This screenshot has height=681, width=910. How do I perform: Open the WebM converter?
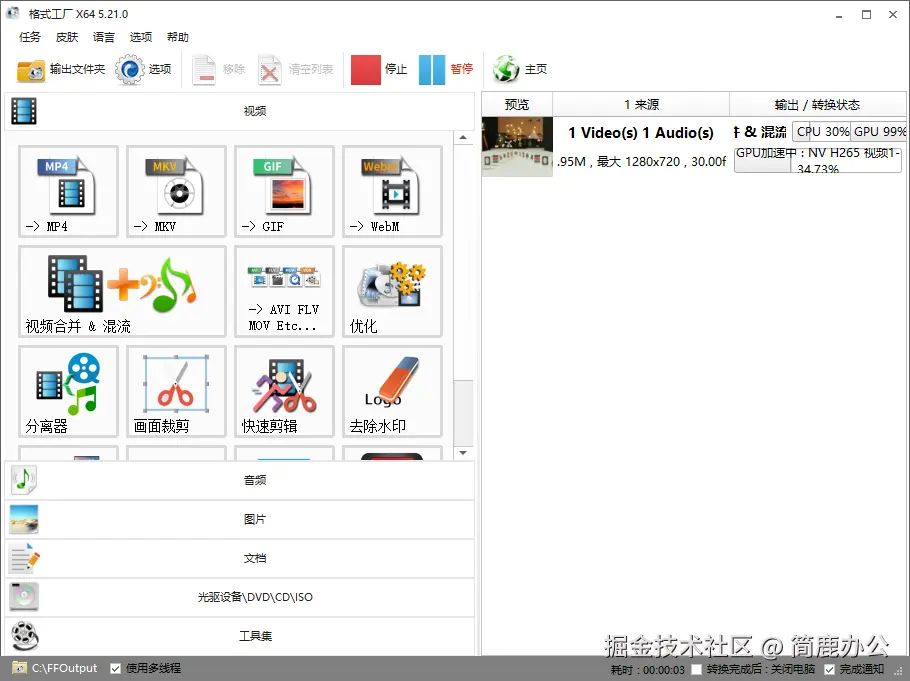pos(391,191)
